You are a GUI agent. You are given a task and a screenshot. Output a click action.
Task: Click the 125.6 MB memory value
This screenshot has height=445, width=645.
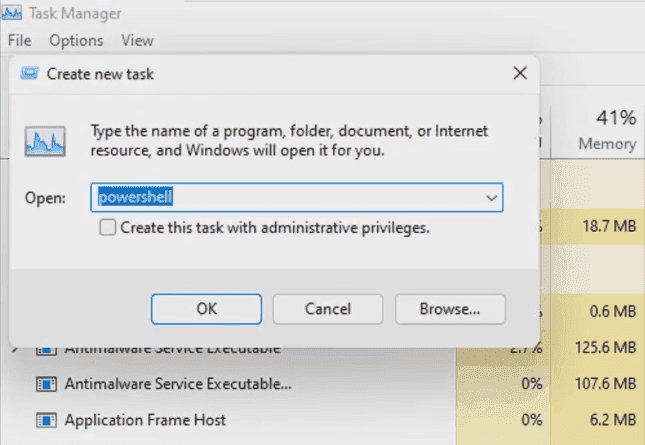pyautogui.click(x=605, y=348)
